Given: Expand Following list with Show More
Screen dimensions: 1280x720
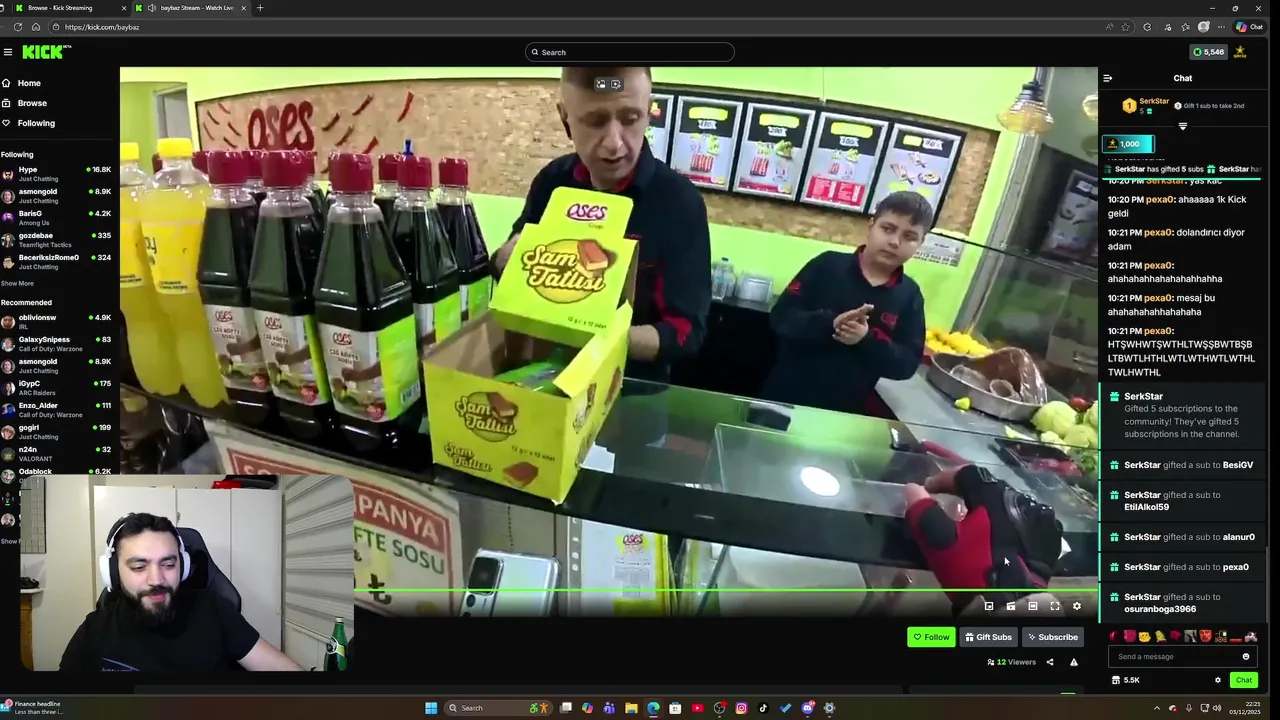Looking at the screenshot, I should tap(17, 283).
